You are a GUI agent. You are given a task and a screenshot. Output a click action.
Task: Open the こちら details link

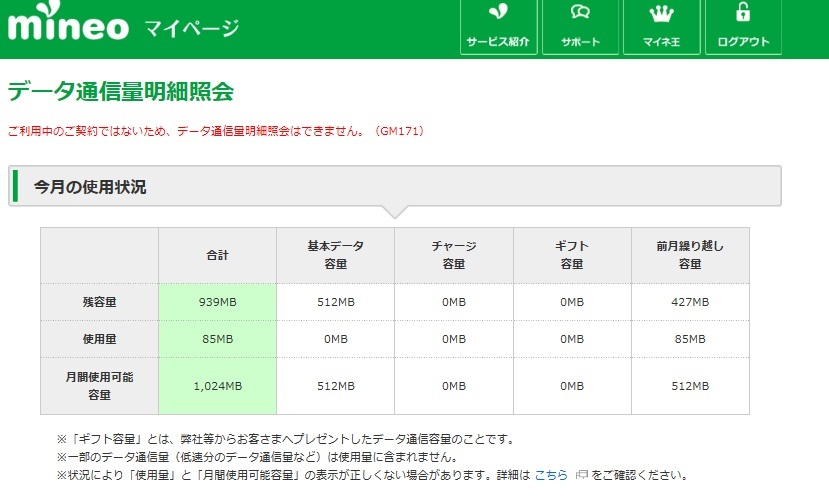click(551, 475)
